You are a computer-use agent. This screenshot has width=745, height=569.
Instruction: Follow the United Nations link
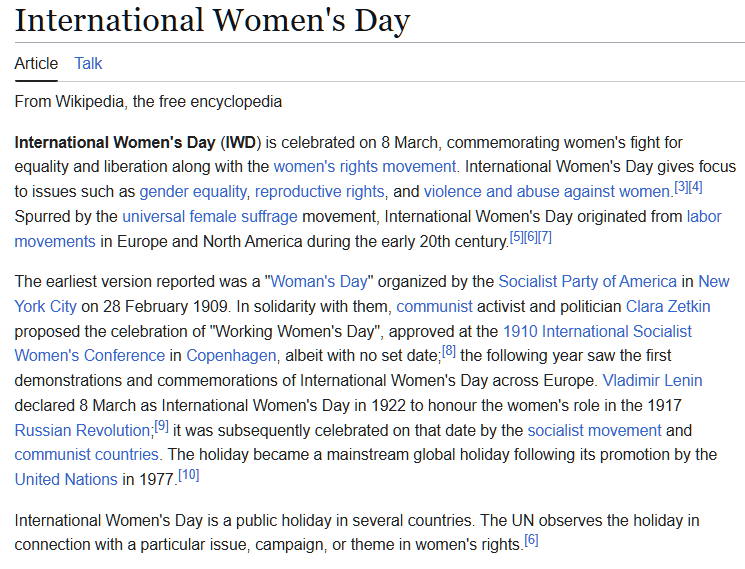[x=66, y=479]
